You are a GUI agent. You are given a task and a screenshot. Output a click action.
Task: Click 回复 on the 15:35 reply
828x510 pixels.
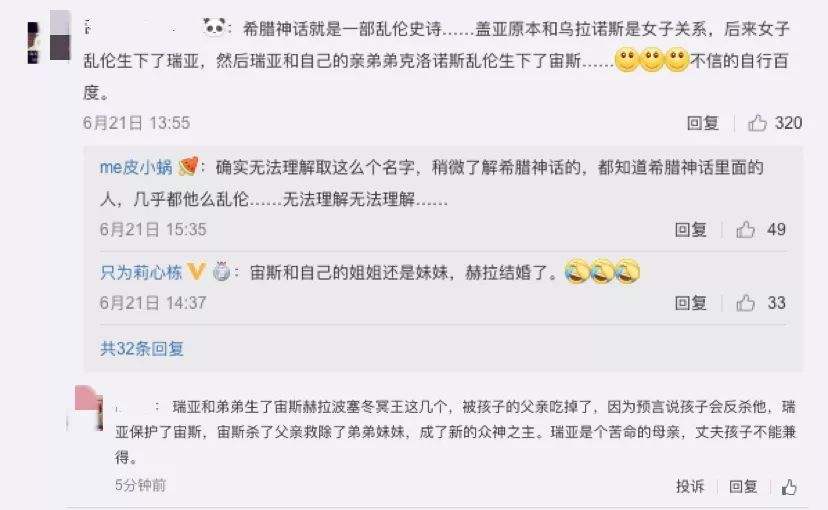(x=691, y=230)
